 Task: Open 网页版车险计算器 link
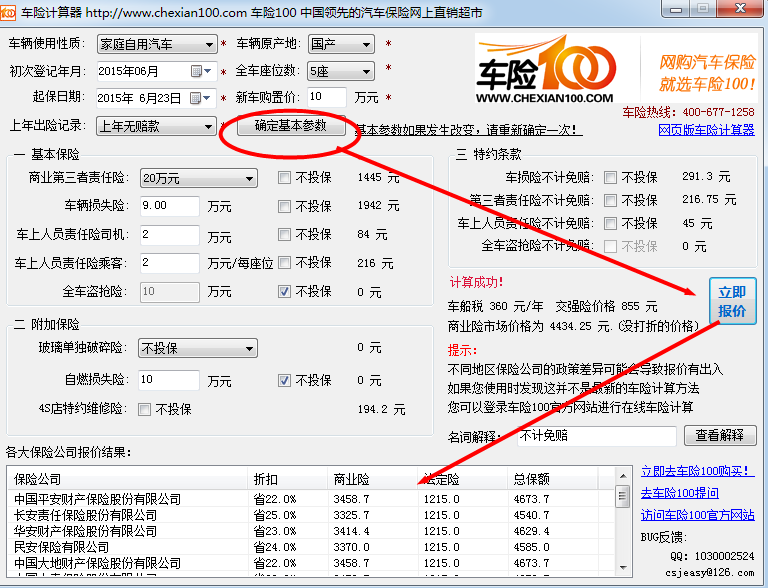coord(706,130)
